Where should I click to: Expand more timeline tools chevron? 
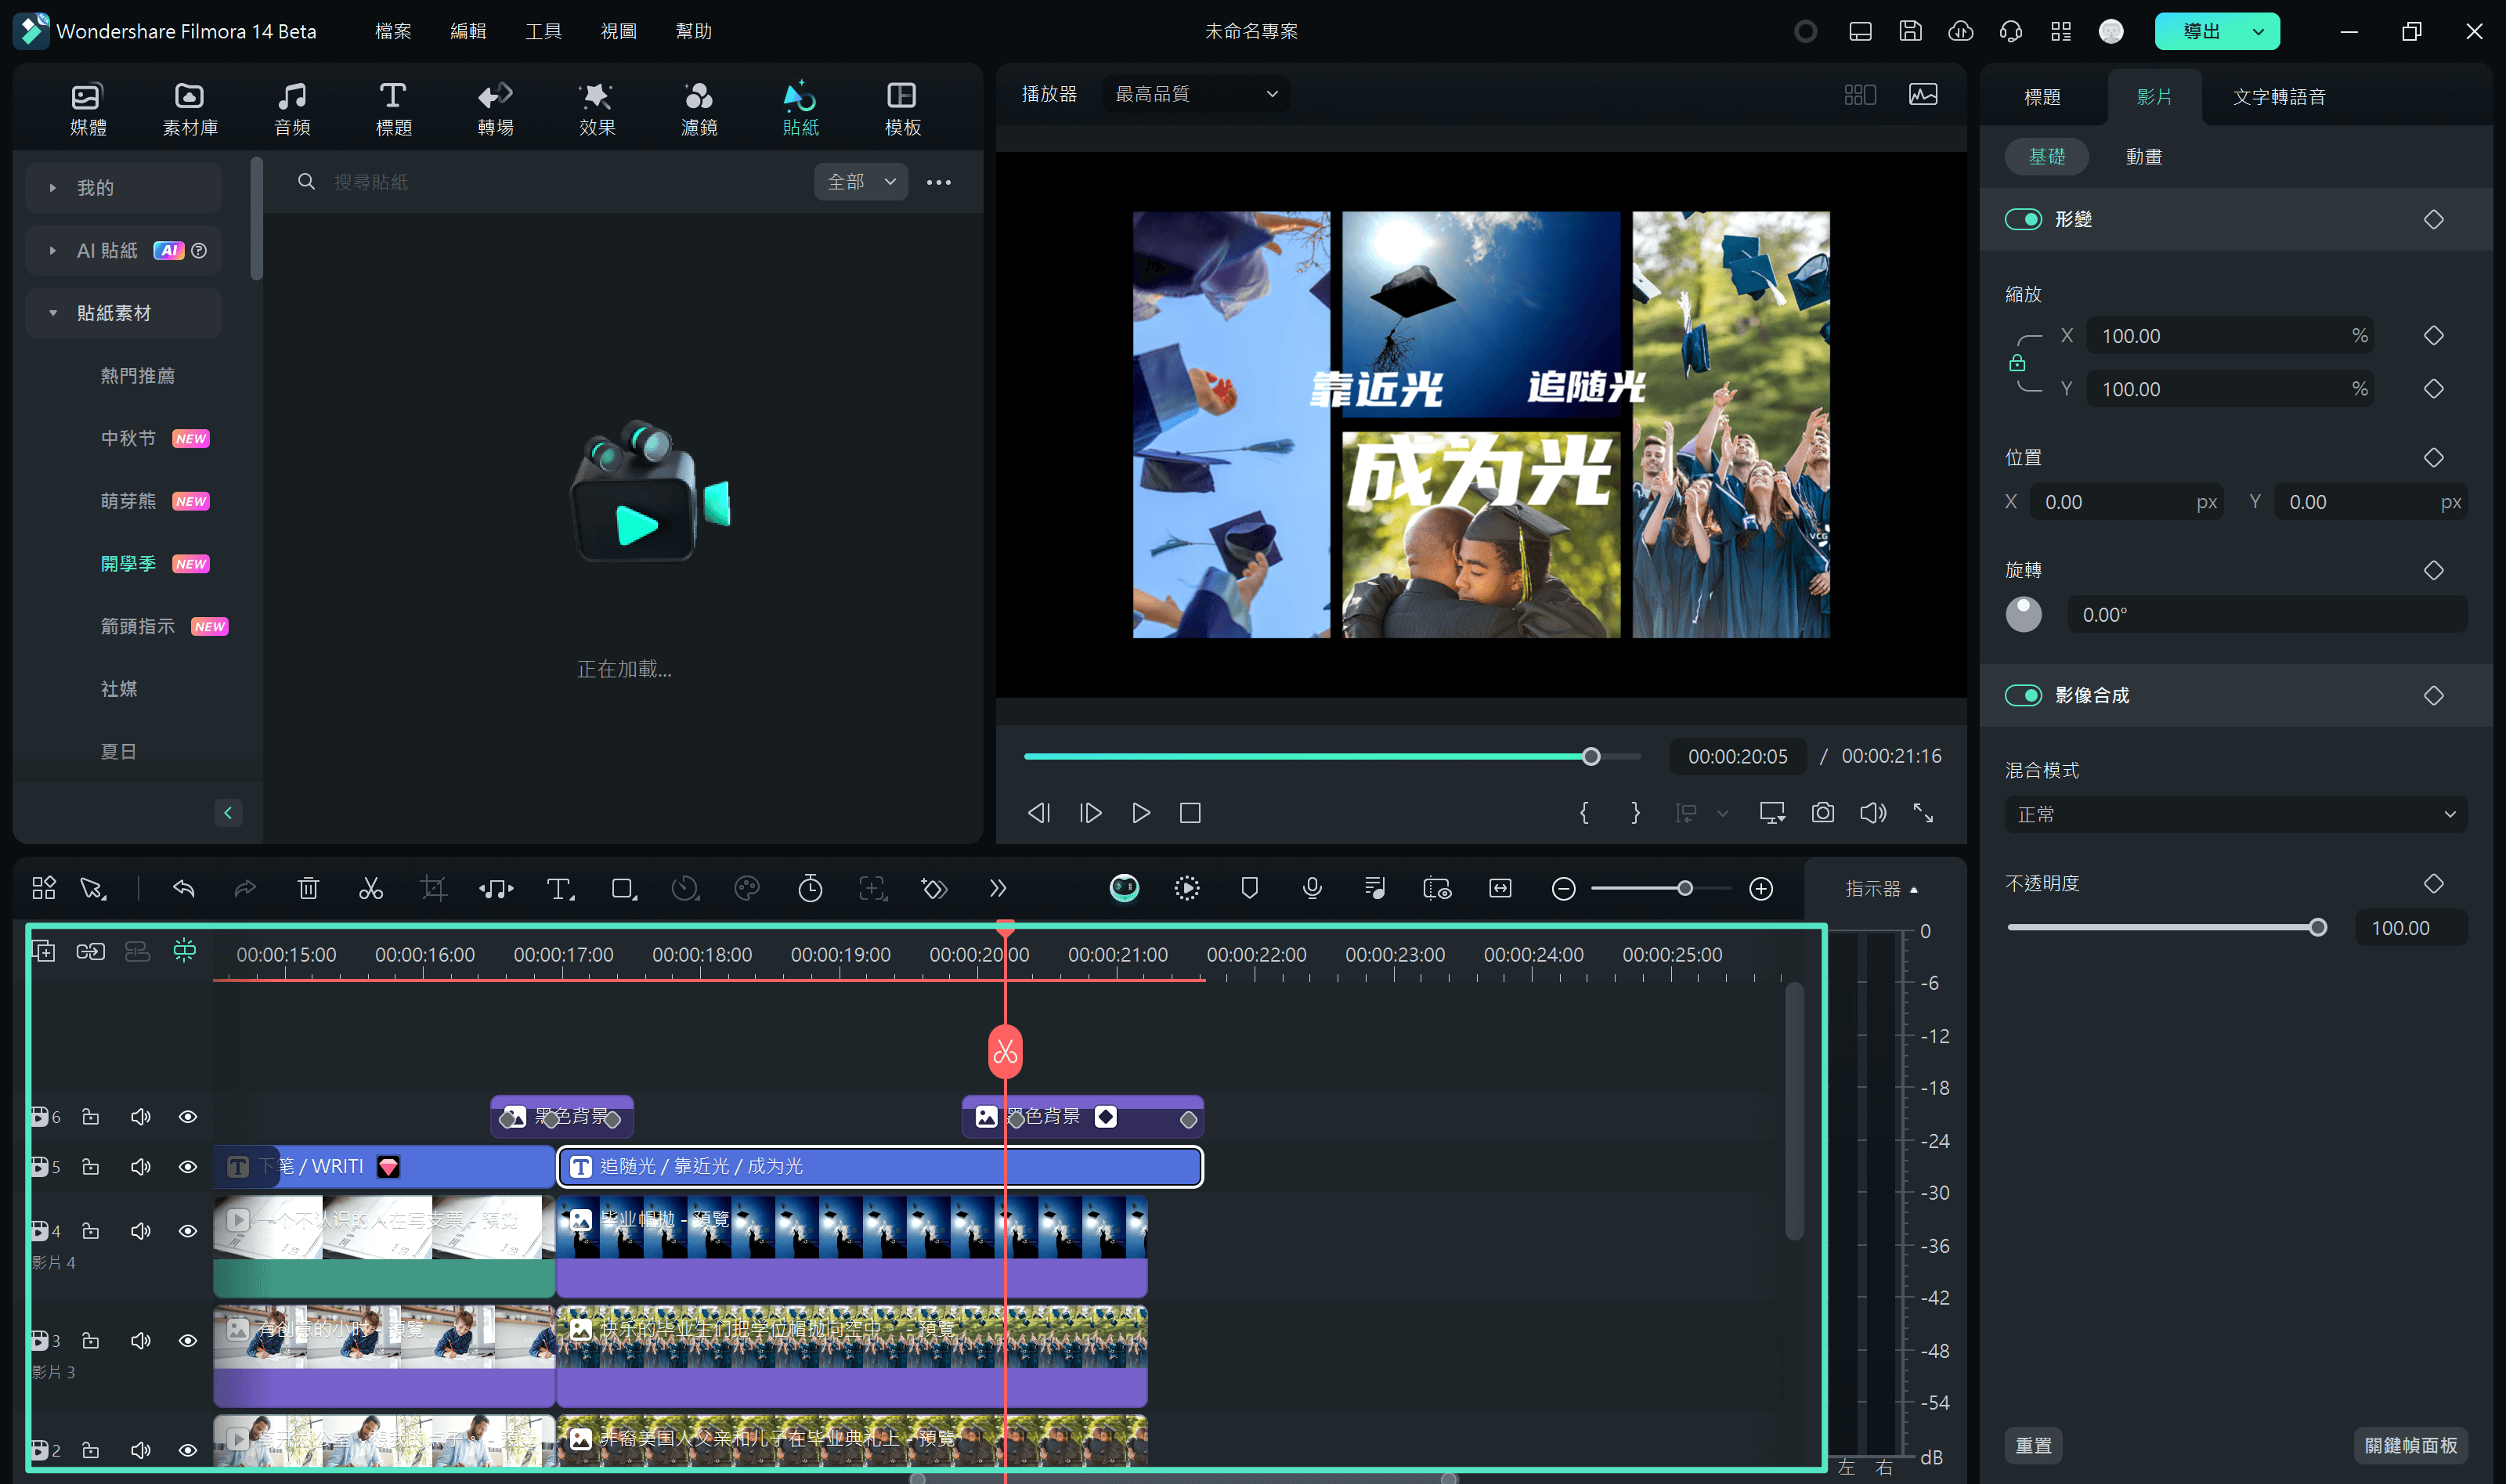click(997, 888)
